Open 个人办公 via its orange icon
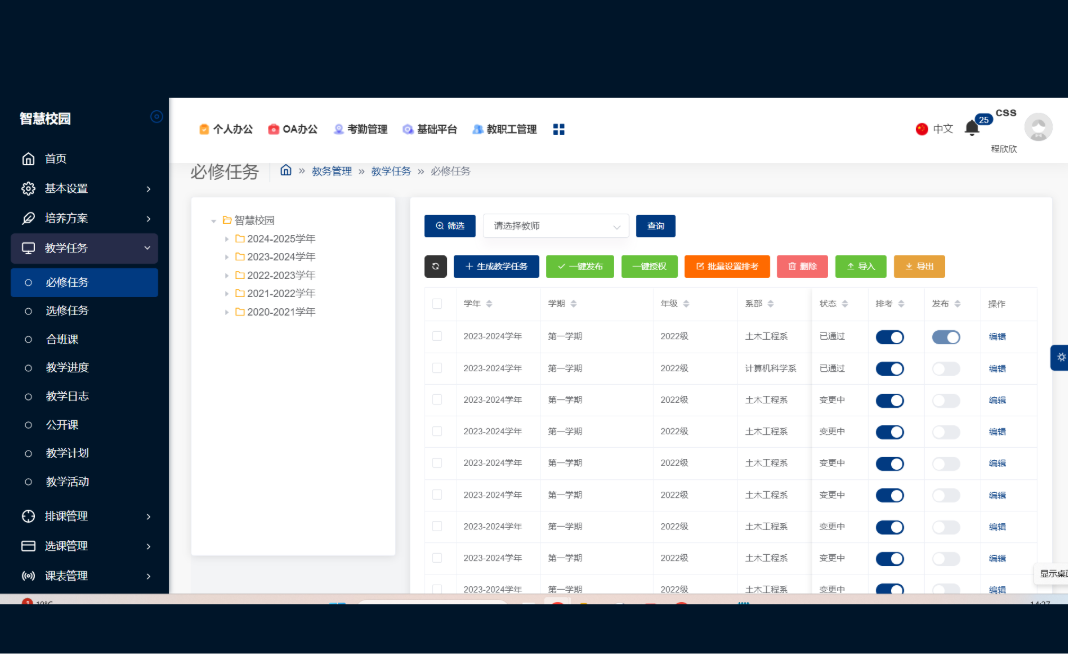Screen dimensions: 1068x654 204,129
